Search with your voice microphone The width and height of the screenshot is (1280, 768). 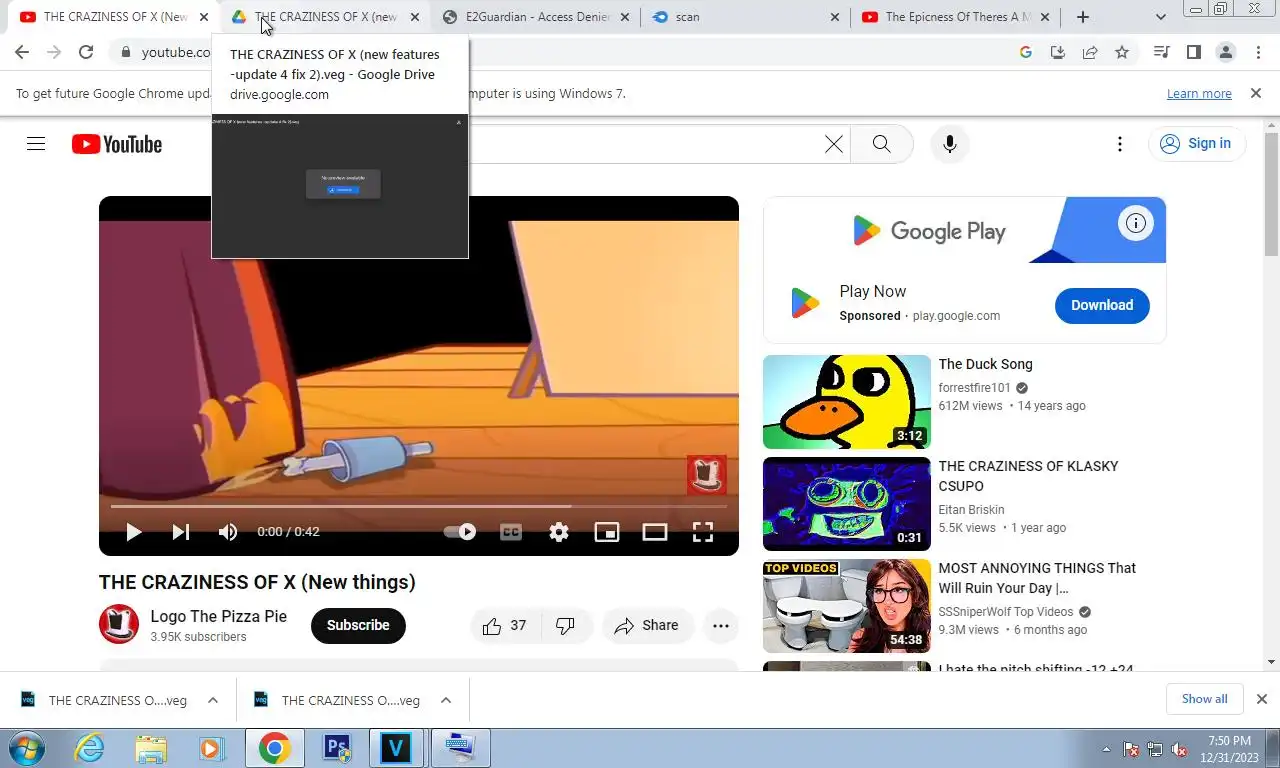[950, 144]
